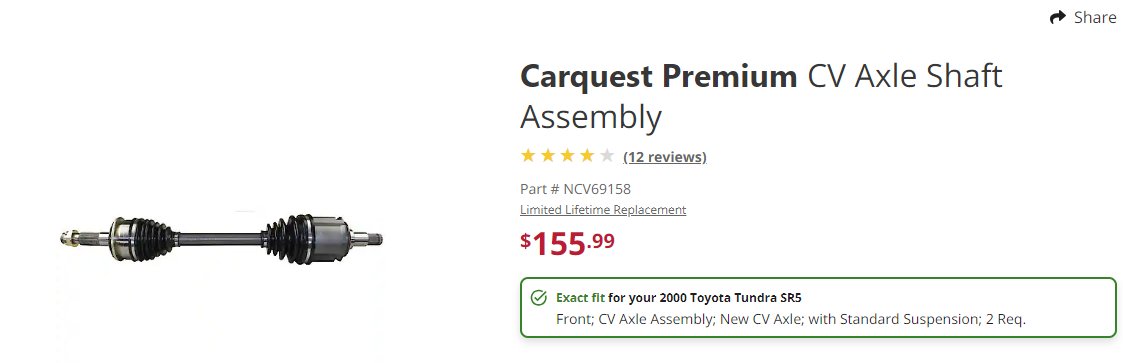Screen dimensions: 1123x363
Task: Select the fifth gray rating star
Action: (607, 155)
